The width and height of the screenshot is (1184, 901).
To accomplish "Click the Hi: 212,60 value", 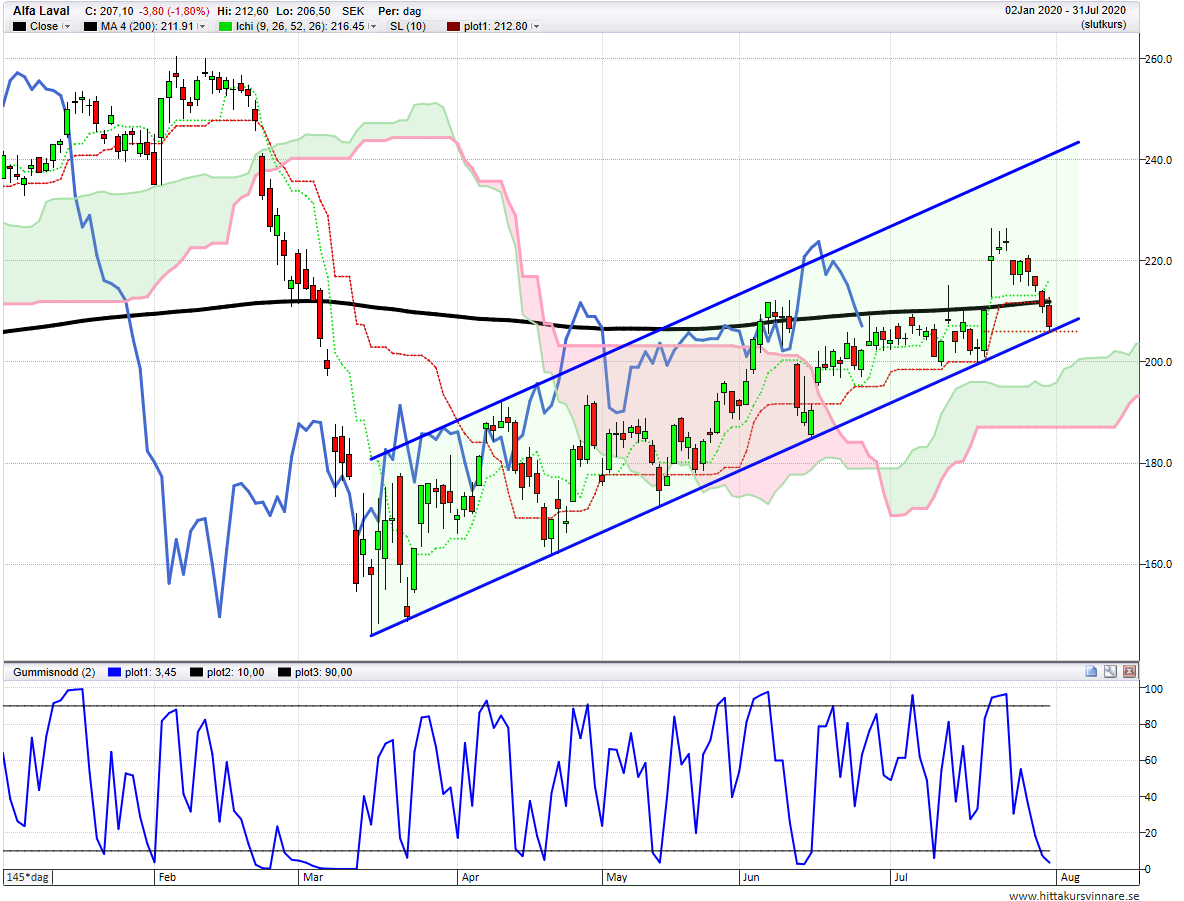I will tap(242, 11).
